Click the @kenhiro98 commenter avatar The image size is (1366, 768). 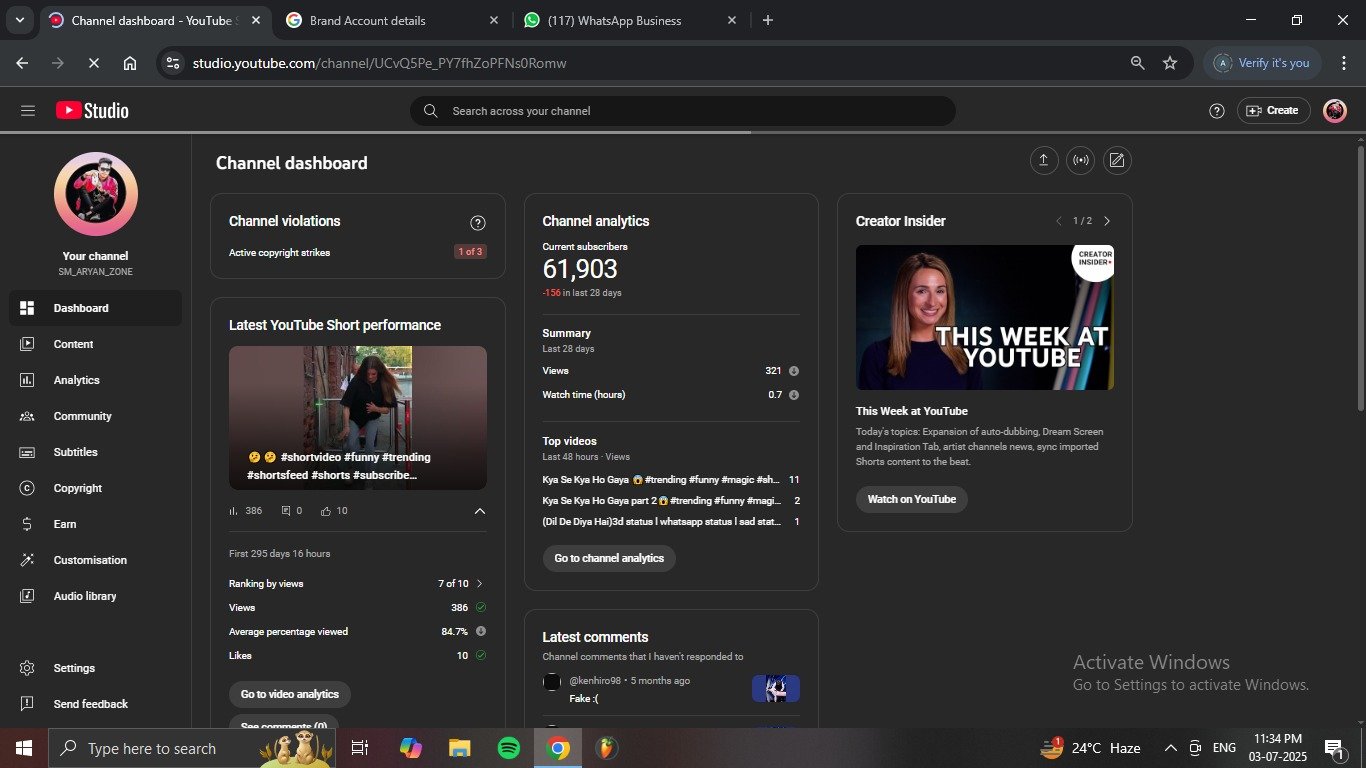pyautogui.click(x=552, y=682)
